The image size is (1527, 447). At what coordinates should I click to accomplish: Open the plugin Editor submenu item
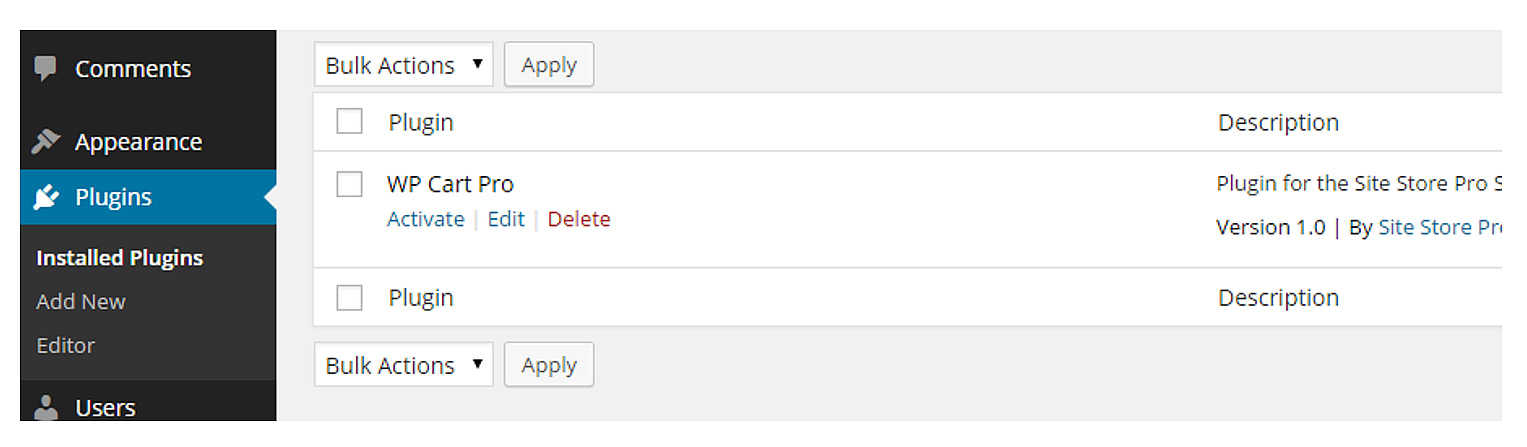click(x=66, y=345)
